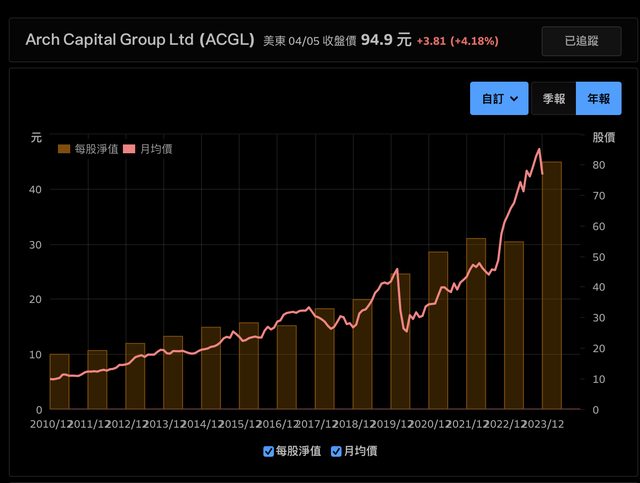
Task: Click the brown 每股淨值 legend swatch
Action: tap(65, 149)
